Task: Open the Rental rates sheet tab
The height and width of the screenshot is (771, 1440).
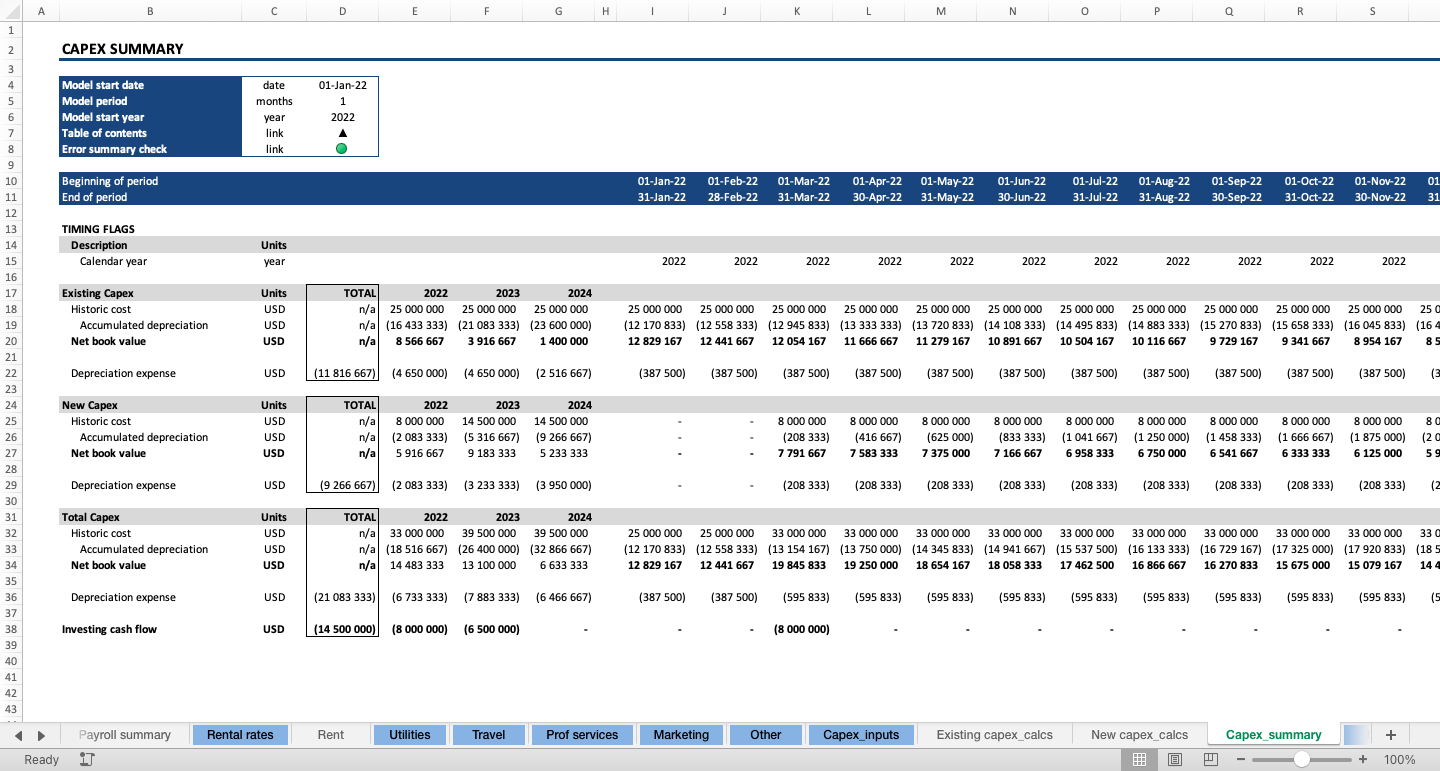Action: click(240, 735)
